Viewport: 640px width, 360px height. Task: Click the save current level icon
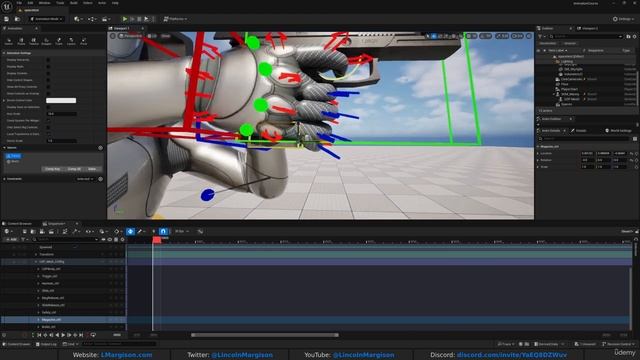tap(6, 19)
